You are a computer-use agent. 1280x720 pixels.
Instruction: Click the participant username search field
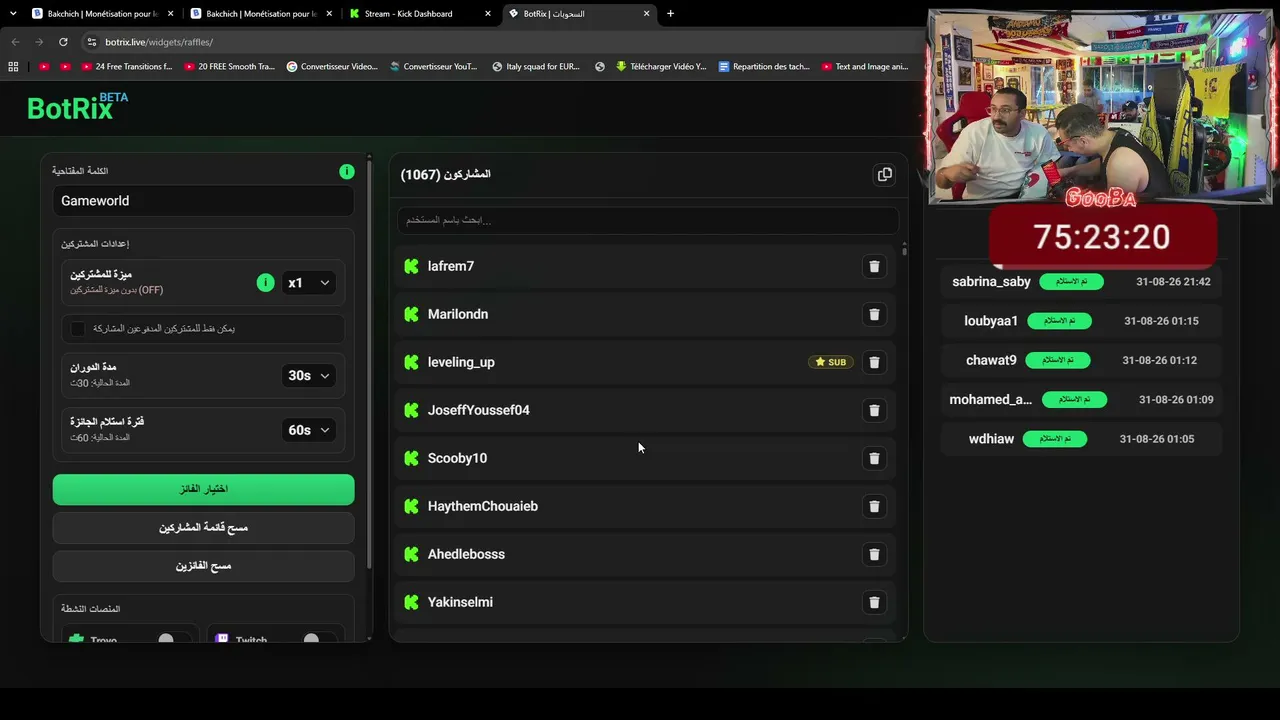pyautogui.click(x=648, y=220)
